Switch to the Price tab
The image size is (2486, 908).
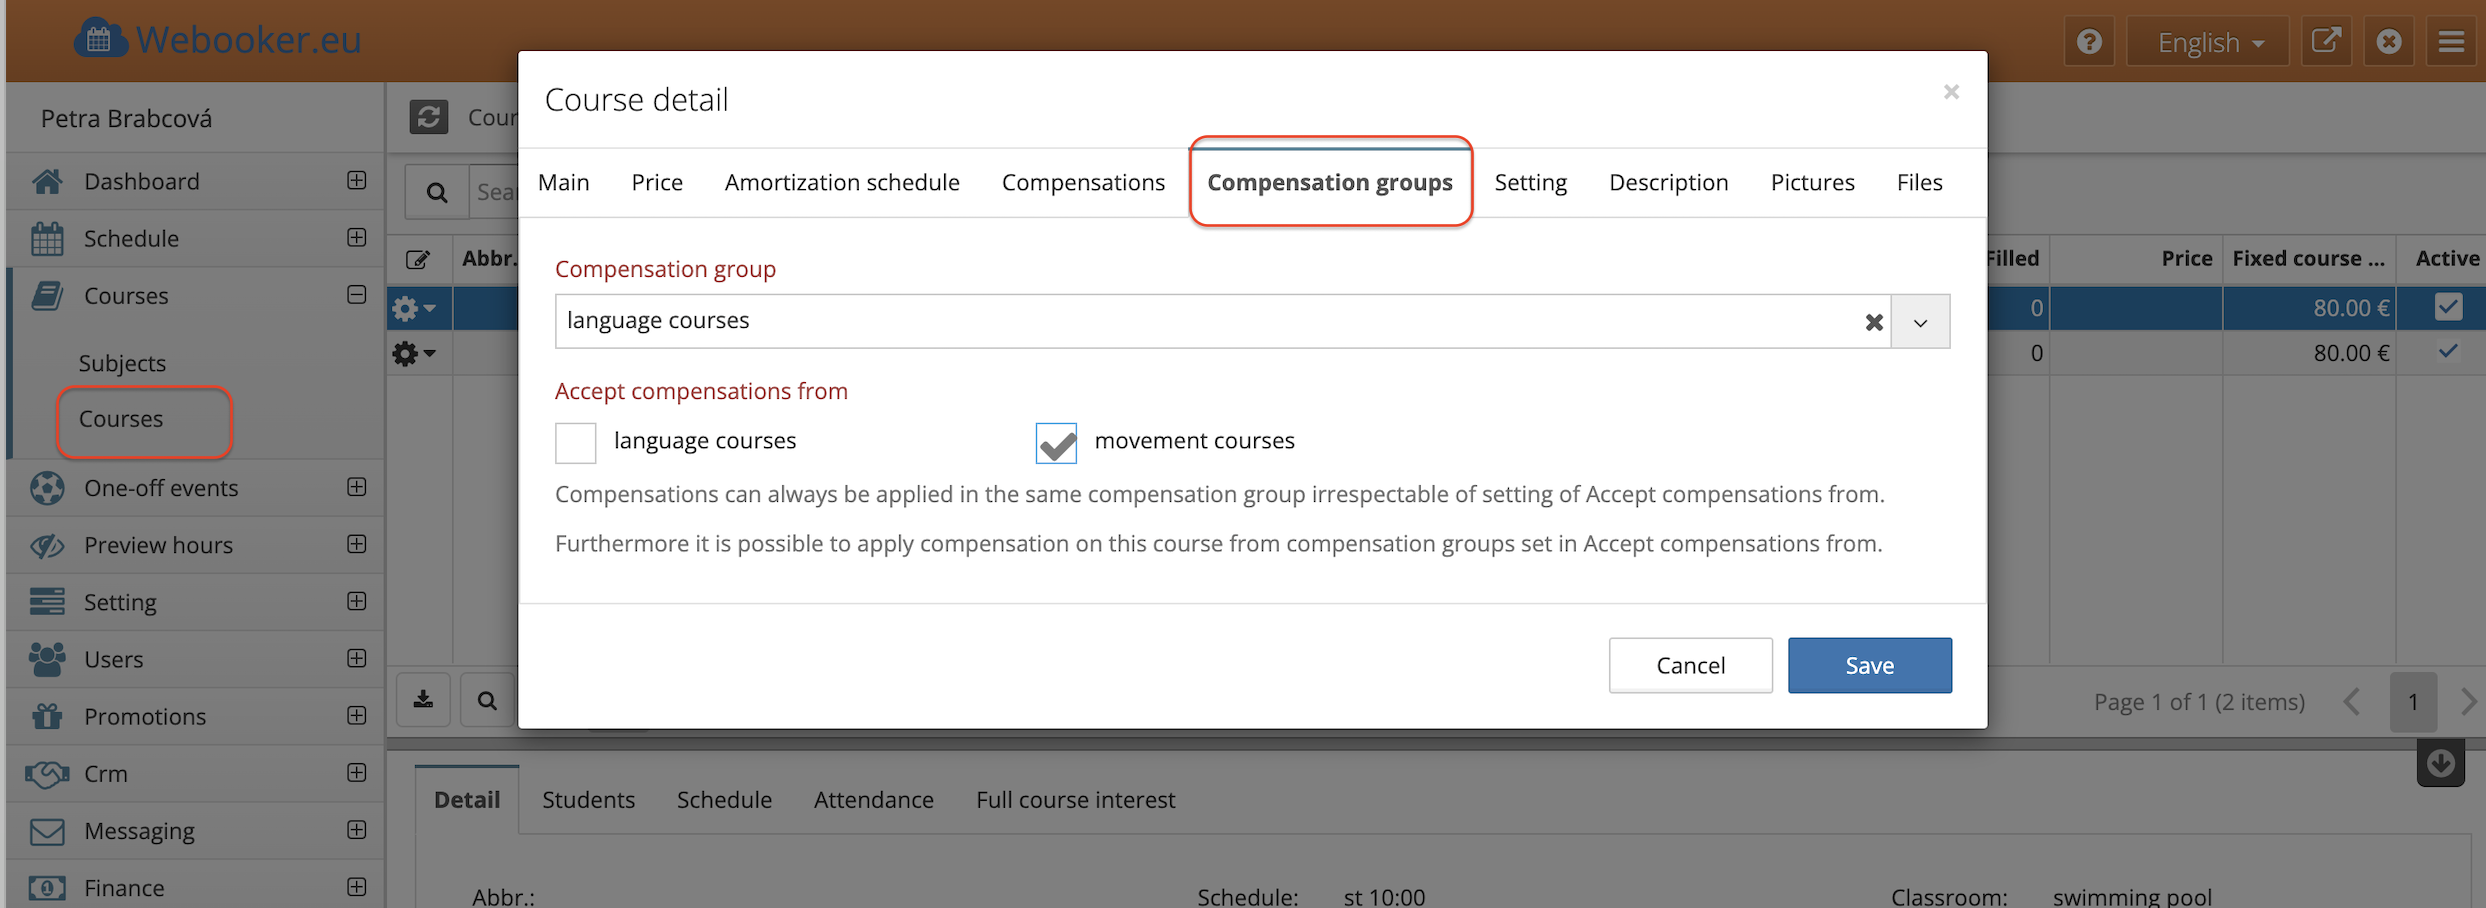click(x=657, y=183)
